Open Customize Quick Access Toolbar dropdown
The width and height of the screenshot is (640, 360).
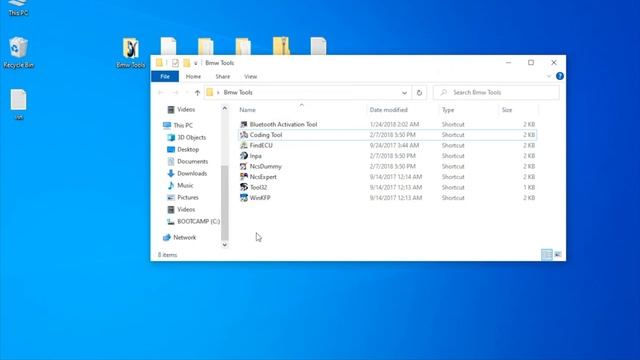pos(196,63)
